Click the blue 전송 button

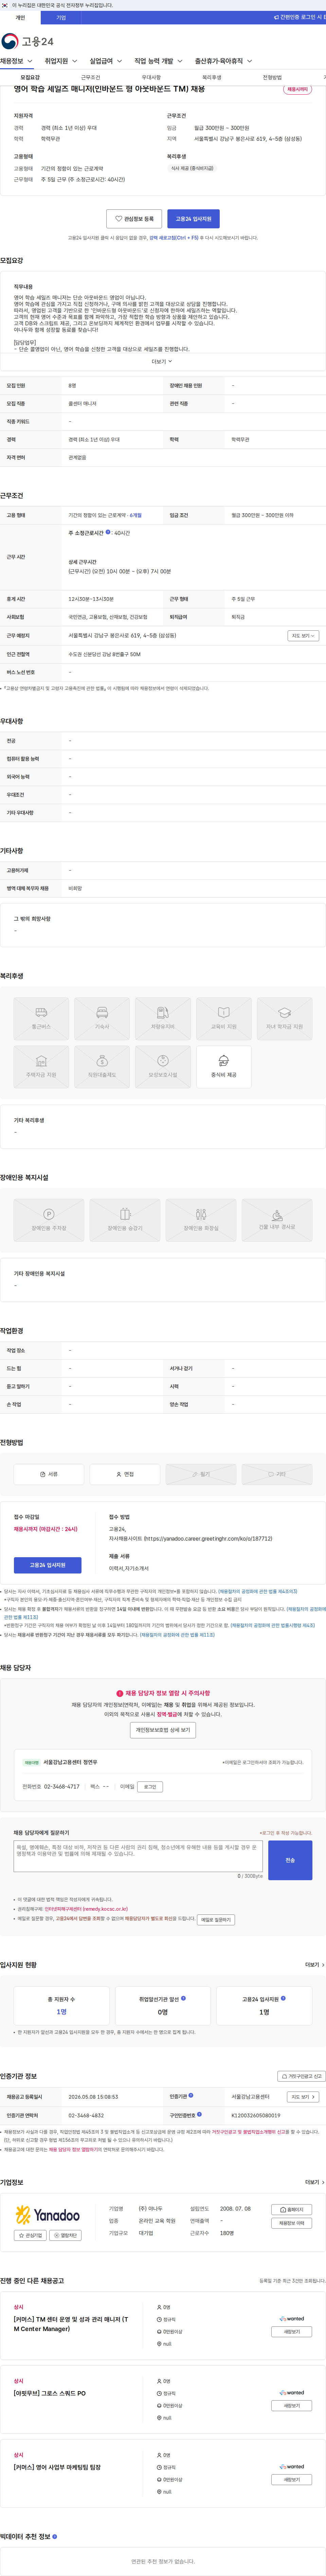pyautogui.click(x=290, y=1860)
